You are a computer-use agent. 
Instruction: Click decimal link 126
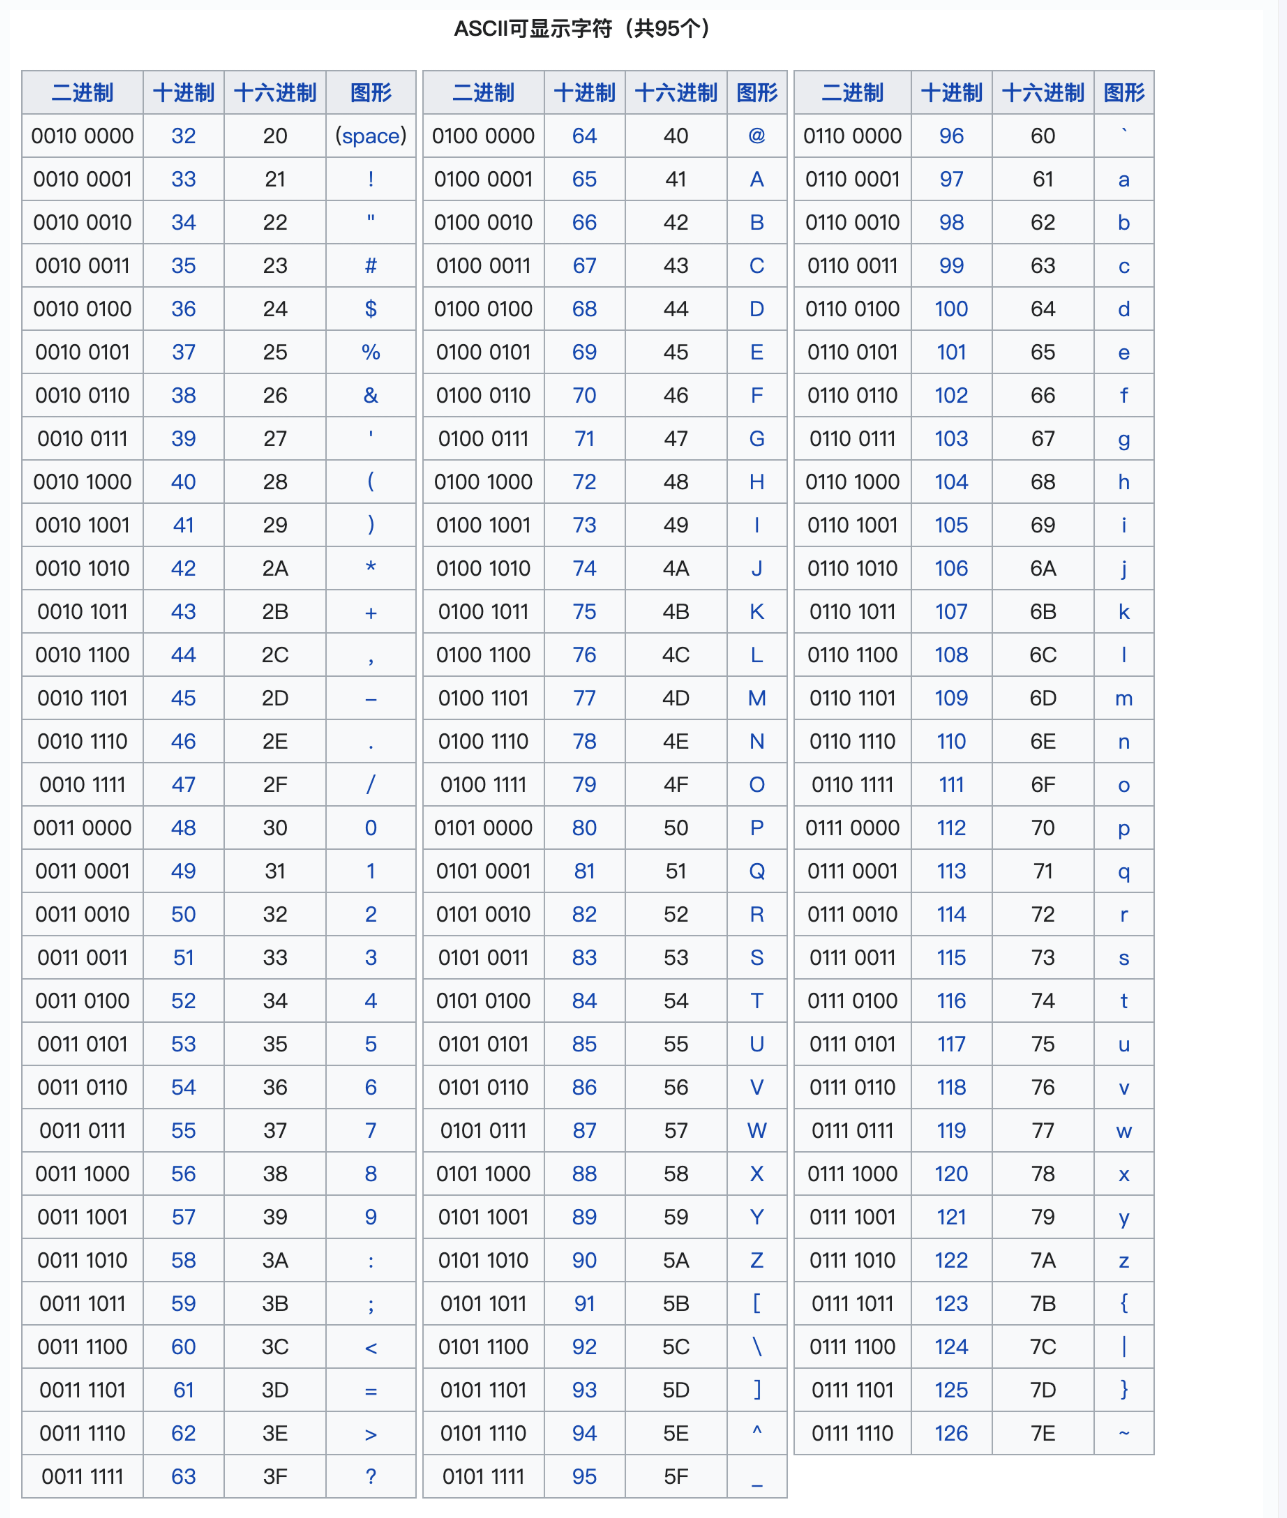pos(951,1433)
